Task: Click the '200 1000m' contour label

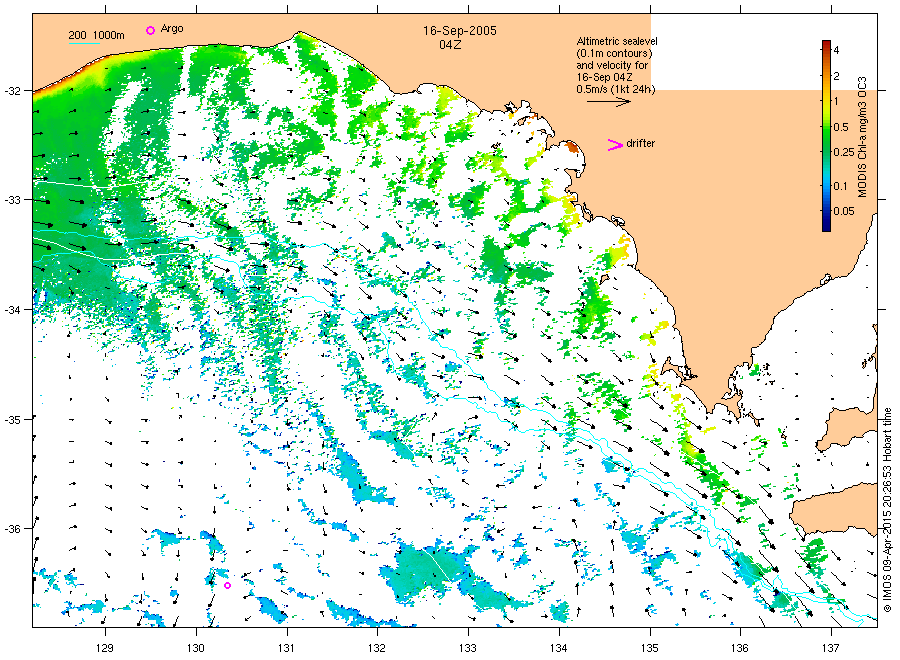Action: click(96, 35)
